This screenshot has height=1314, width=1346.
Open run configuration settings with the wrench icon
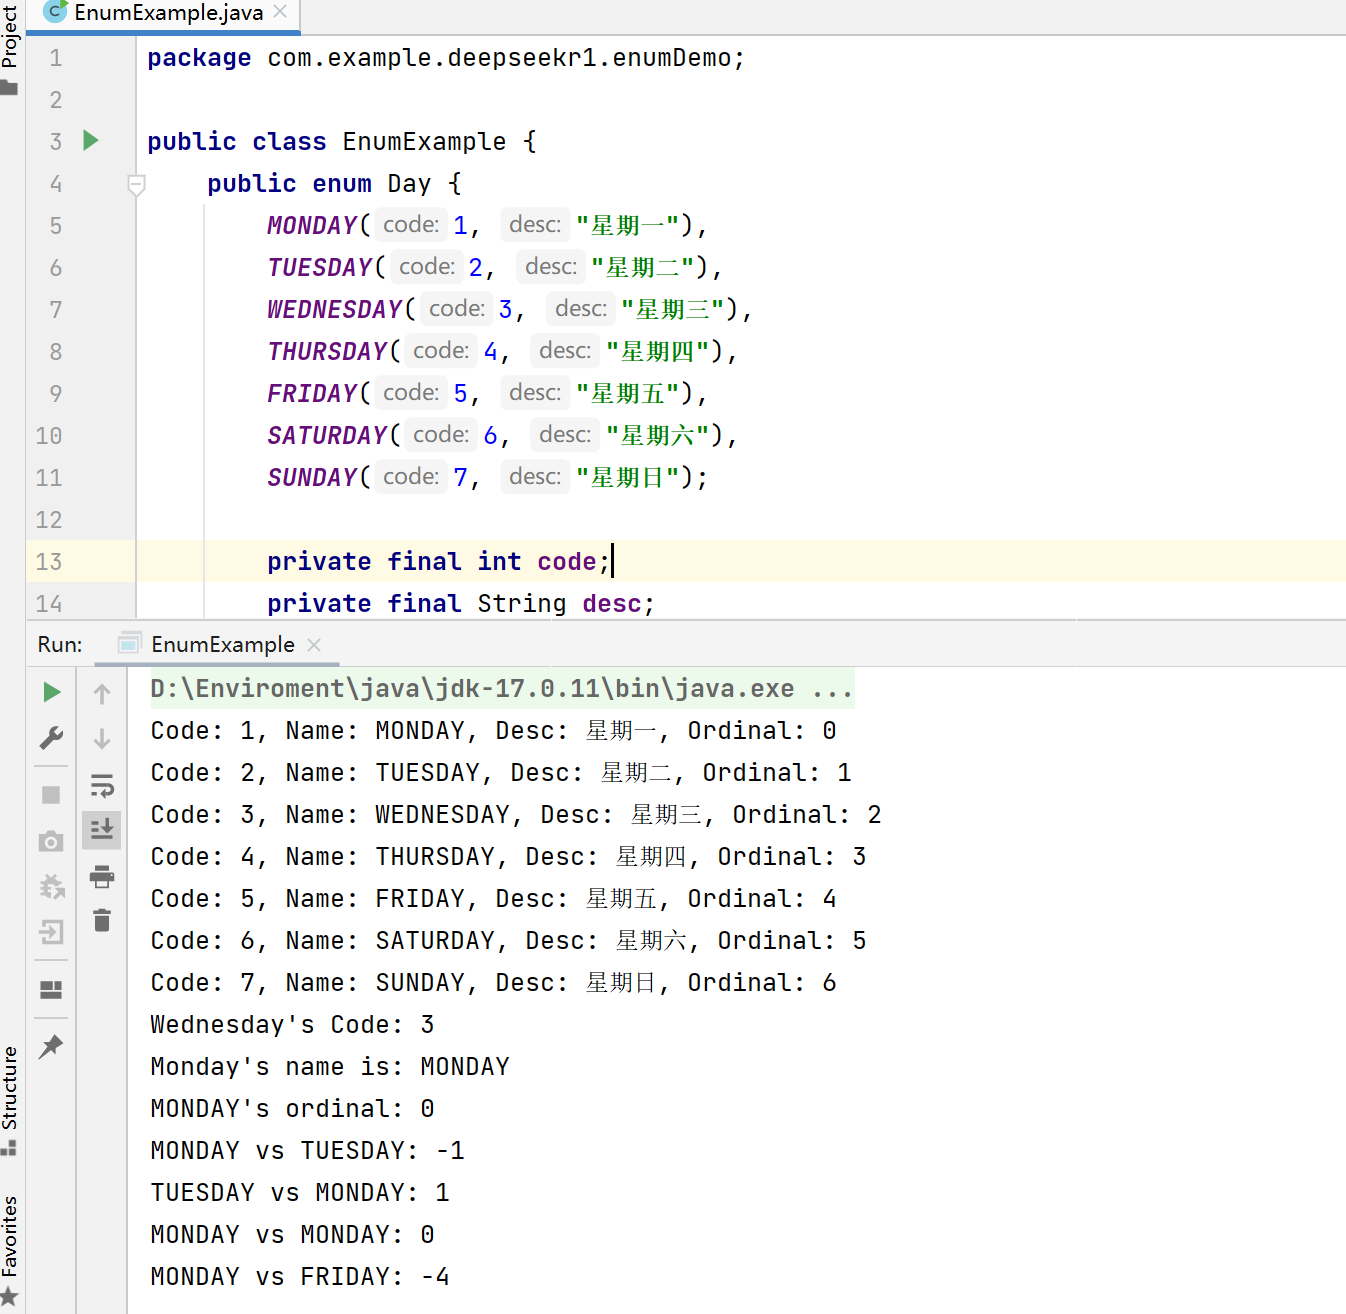51,738
